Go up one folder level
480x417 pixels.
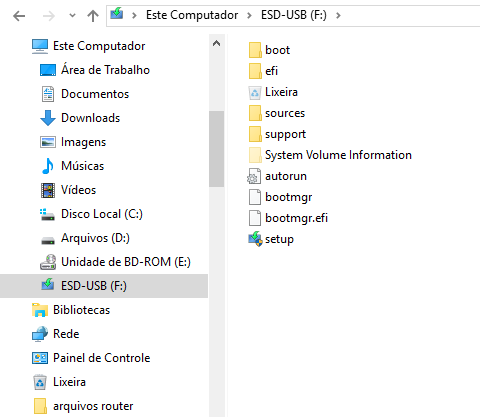[x=93, y=16]
